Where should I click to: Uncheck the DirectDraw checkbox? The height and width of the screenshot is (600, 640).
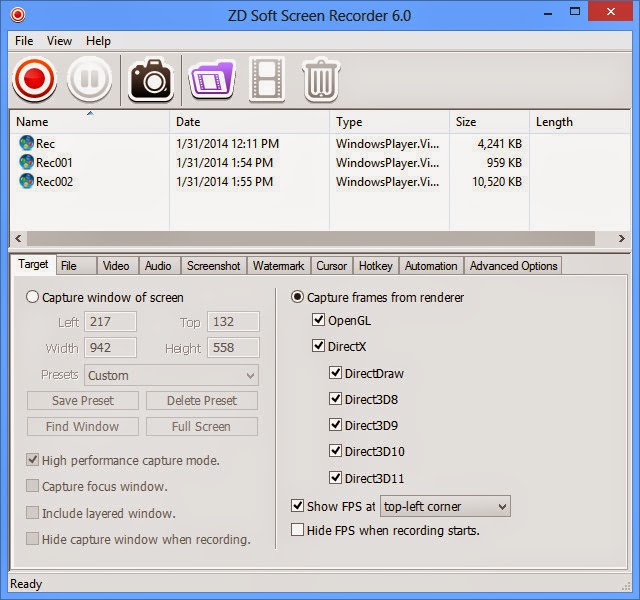(335, 372)
